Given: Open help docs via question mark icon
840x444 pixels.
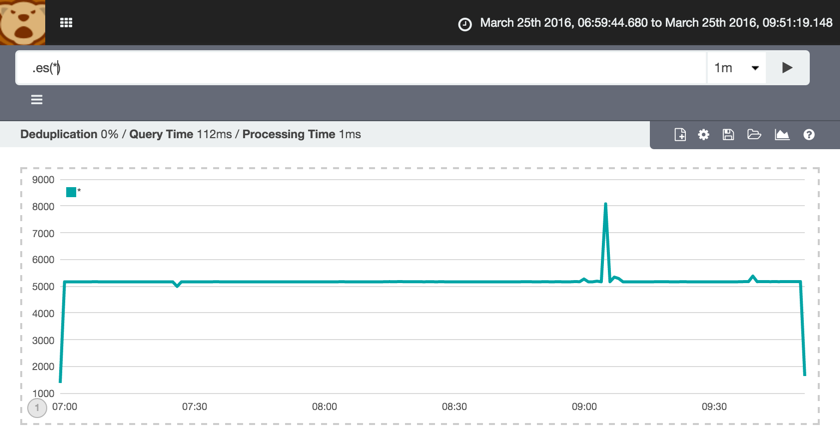Looking at the screenshot, I should tap(809, 135).
